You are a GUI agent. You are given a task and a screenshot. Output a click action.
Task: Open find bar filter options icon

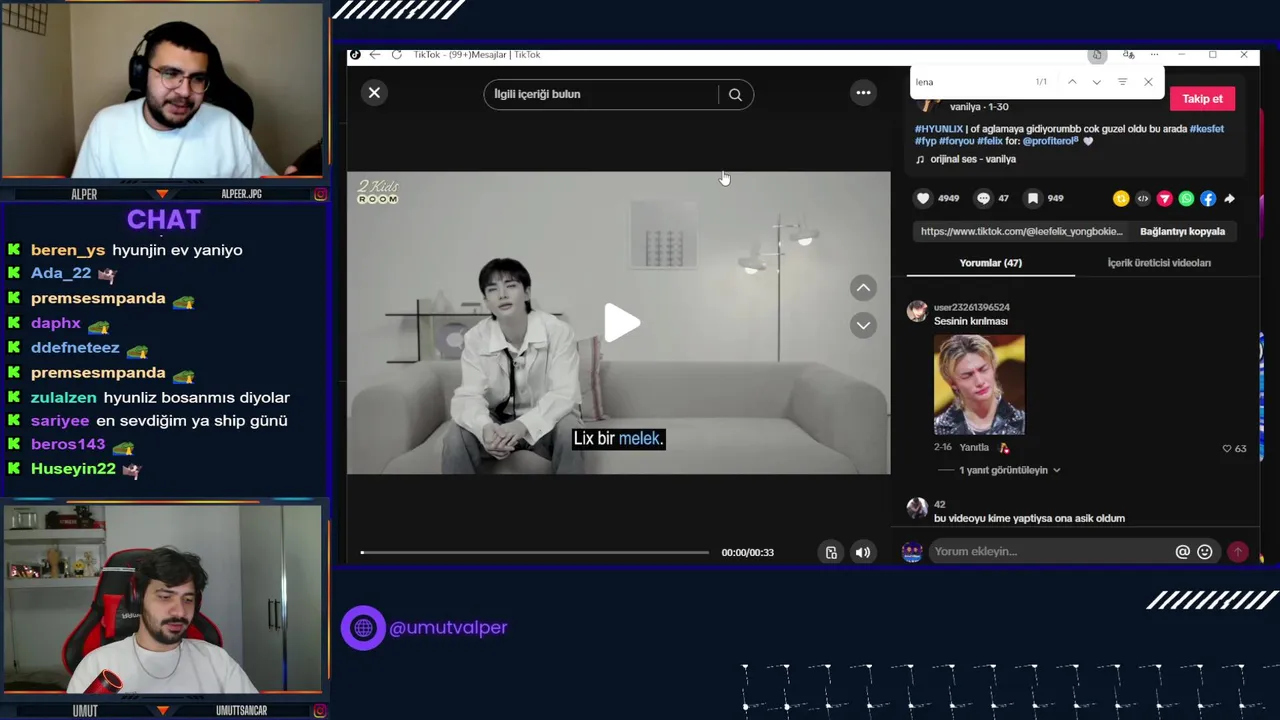coord(1122,82)
